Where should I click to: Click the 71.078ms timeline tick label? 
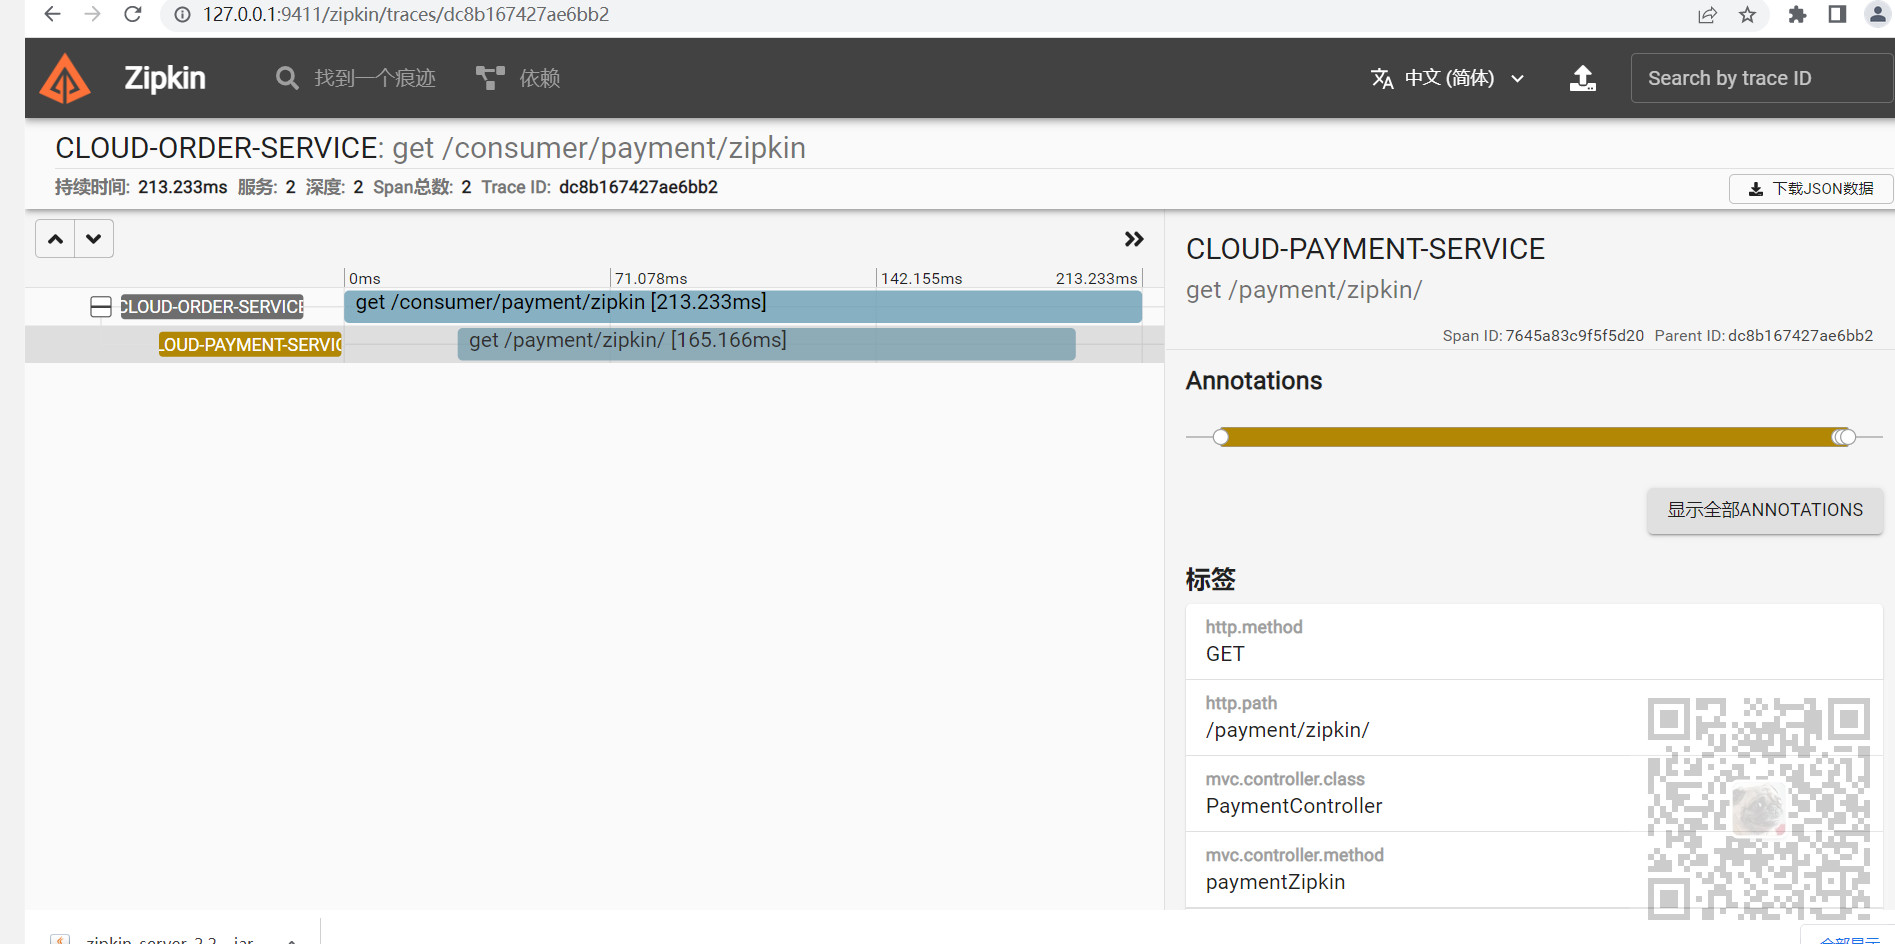point(651,279)
